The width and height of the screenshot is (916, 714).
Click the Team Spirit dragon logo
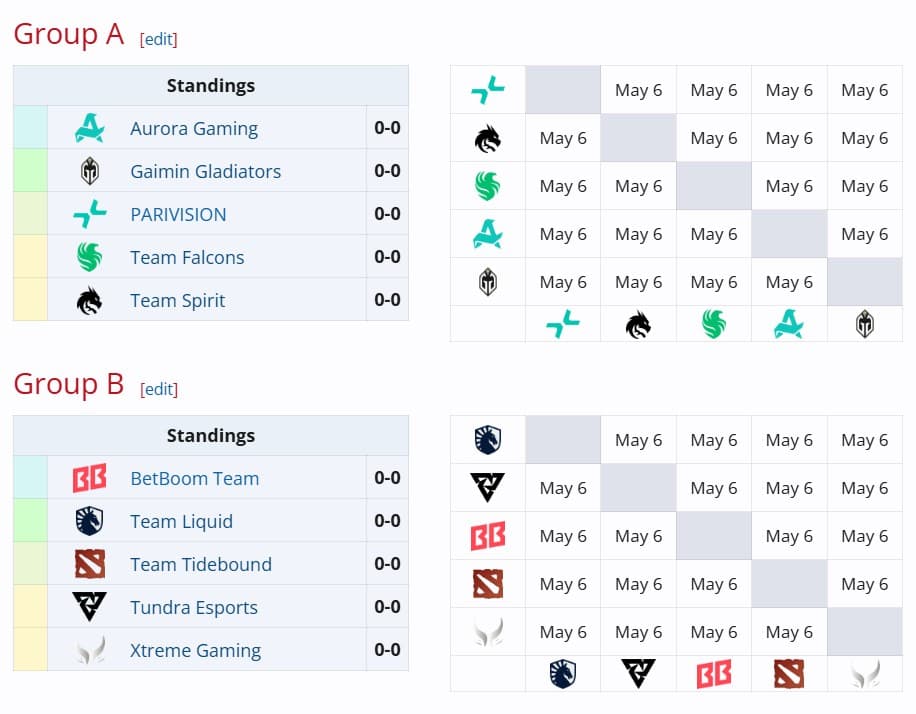pos(89,299)
